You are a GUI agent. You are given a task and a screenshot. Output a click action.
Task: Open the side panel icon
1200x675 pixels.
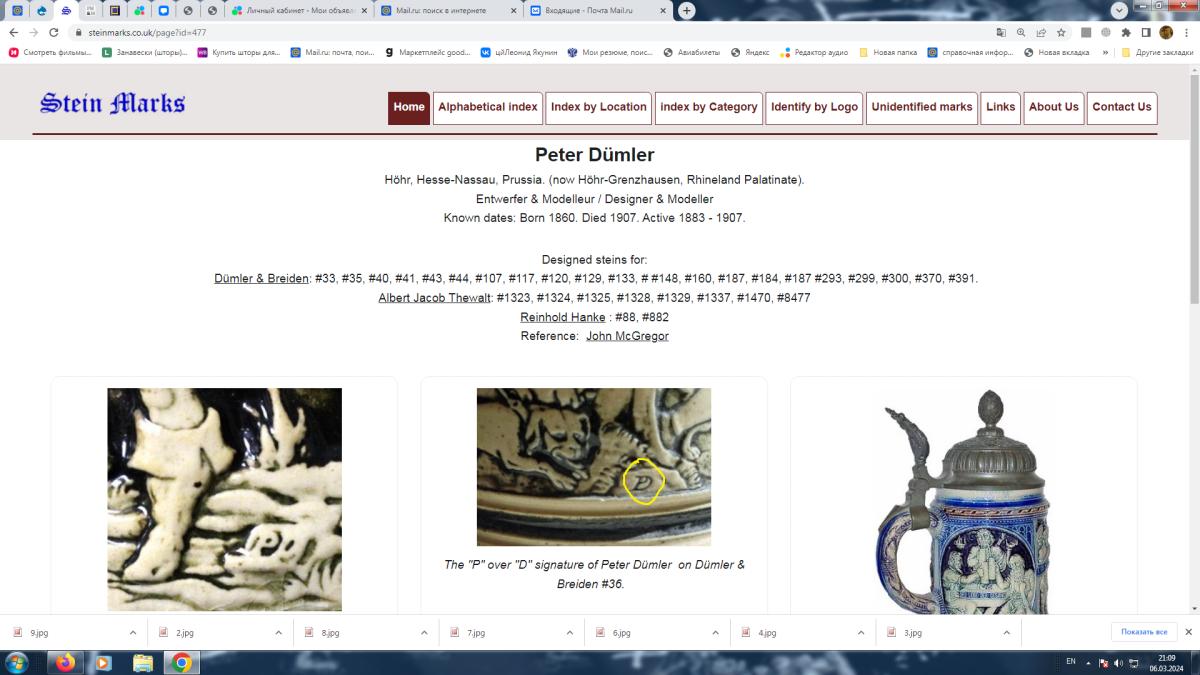(x=1145, y=32)
